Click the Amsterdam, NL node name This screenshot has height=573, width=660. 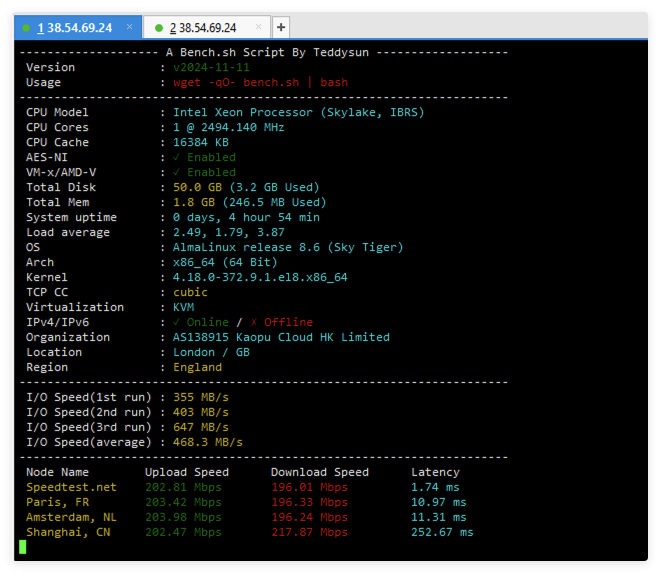click(71, 517)
